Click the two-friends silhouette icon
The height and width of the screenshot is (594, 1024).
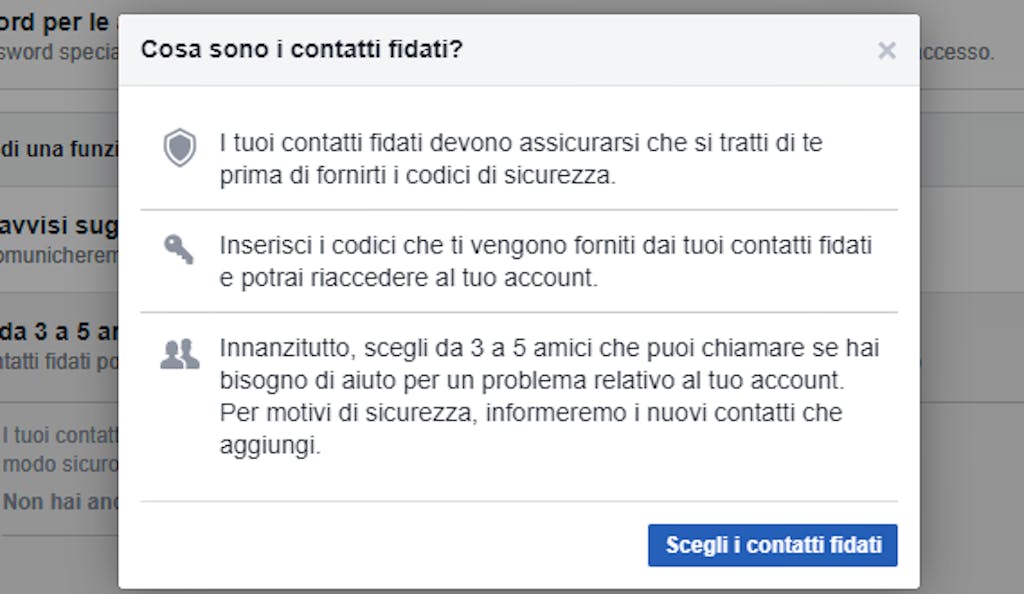[180, 354]
